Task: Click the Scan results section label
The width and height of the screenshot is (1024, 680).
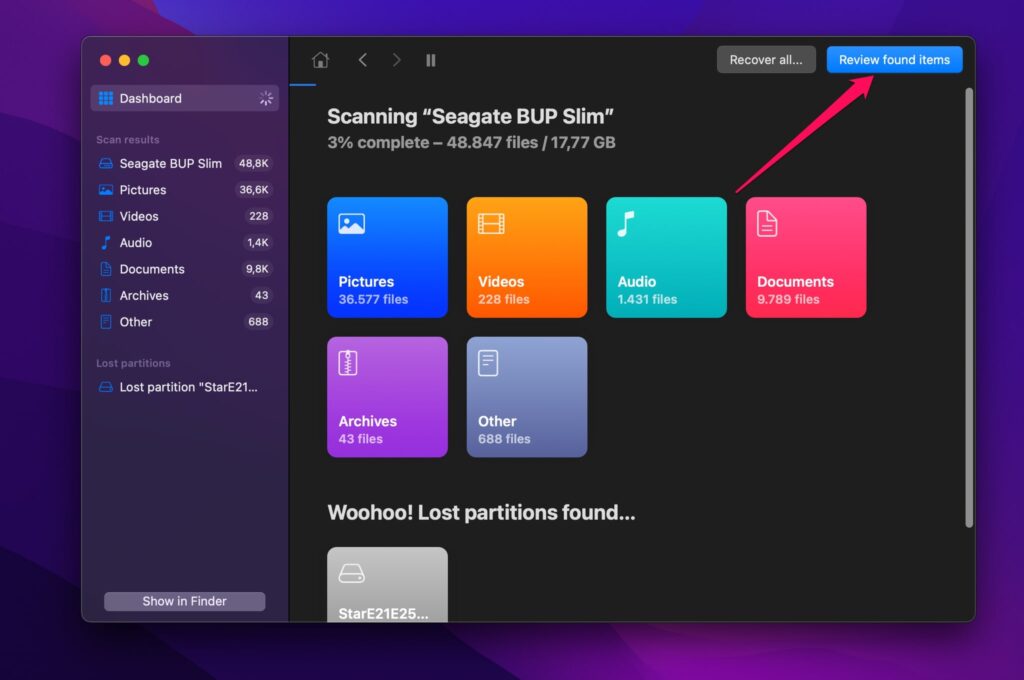Action: (128, 140)
